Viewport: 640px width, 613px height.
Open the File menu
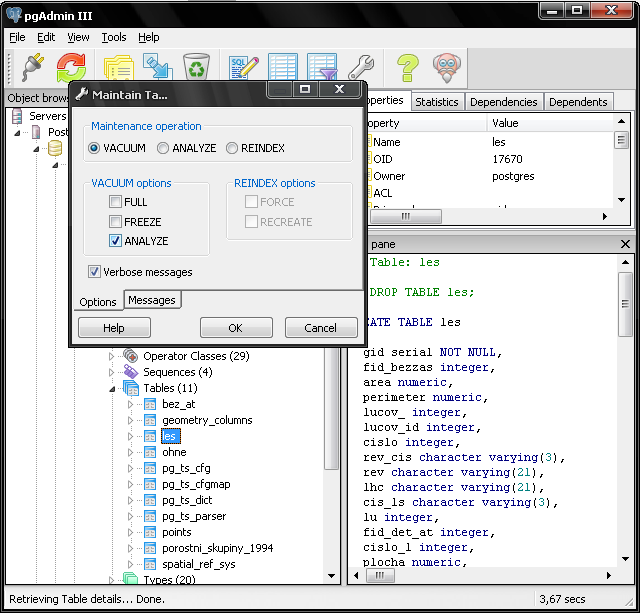[x=17, y=37]
